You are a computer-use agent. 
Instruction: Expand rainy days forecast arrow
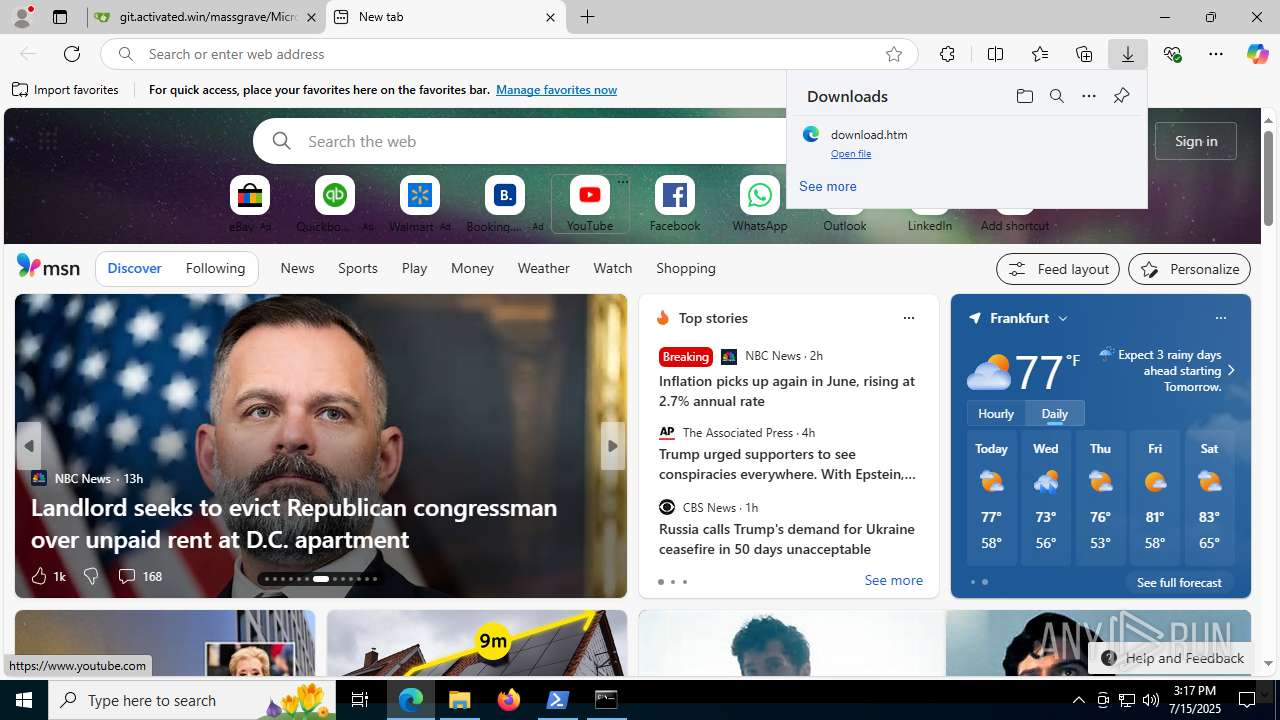[x=1231, y=370]
